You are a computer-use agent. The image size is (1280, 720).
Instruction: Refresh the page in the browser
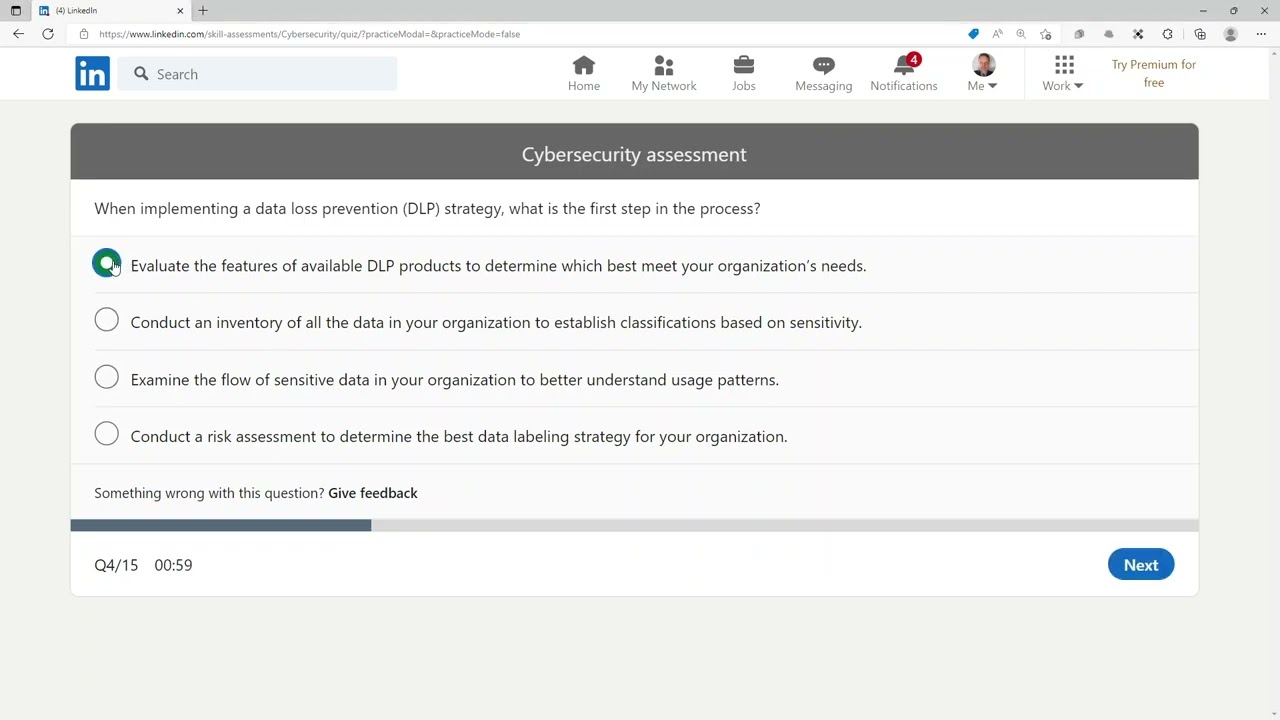click(x=48, y=34)
